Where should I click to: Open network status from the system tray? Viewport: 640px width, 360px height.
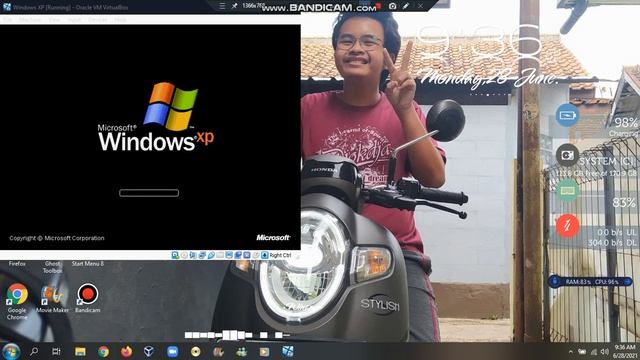594,352
